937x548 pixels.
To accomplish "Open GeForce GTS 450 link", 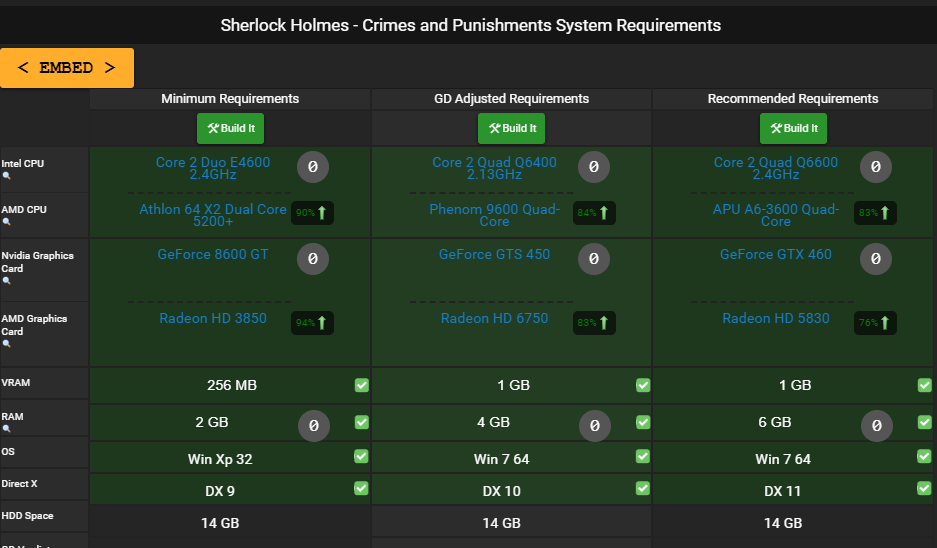I will 494,254.
